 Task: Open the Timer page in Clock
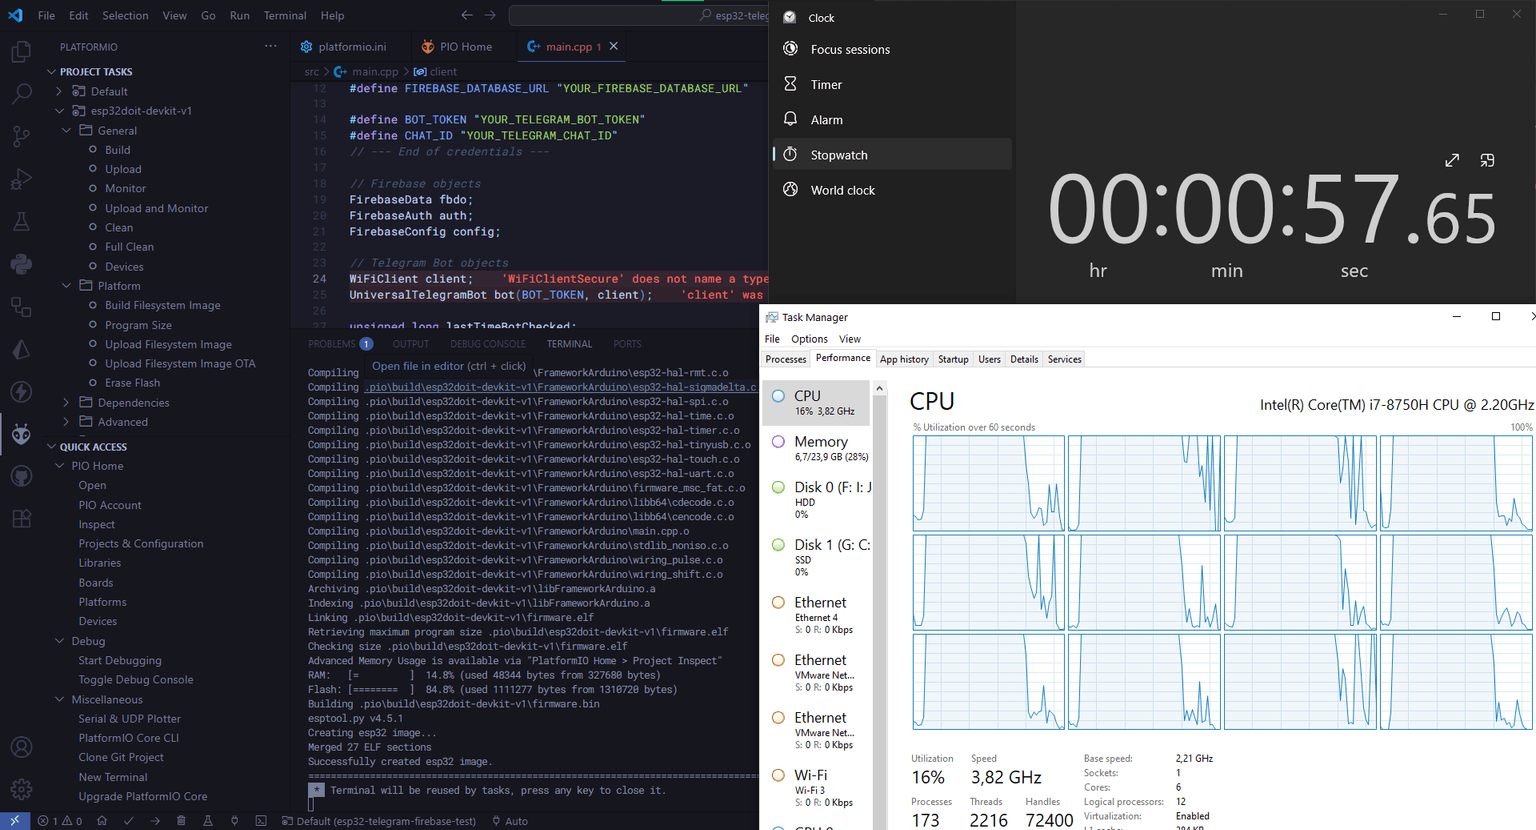tap(826, 85)
